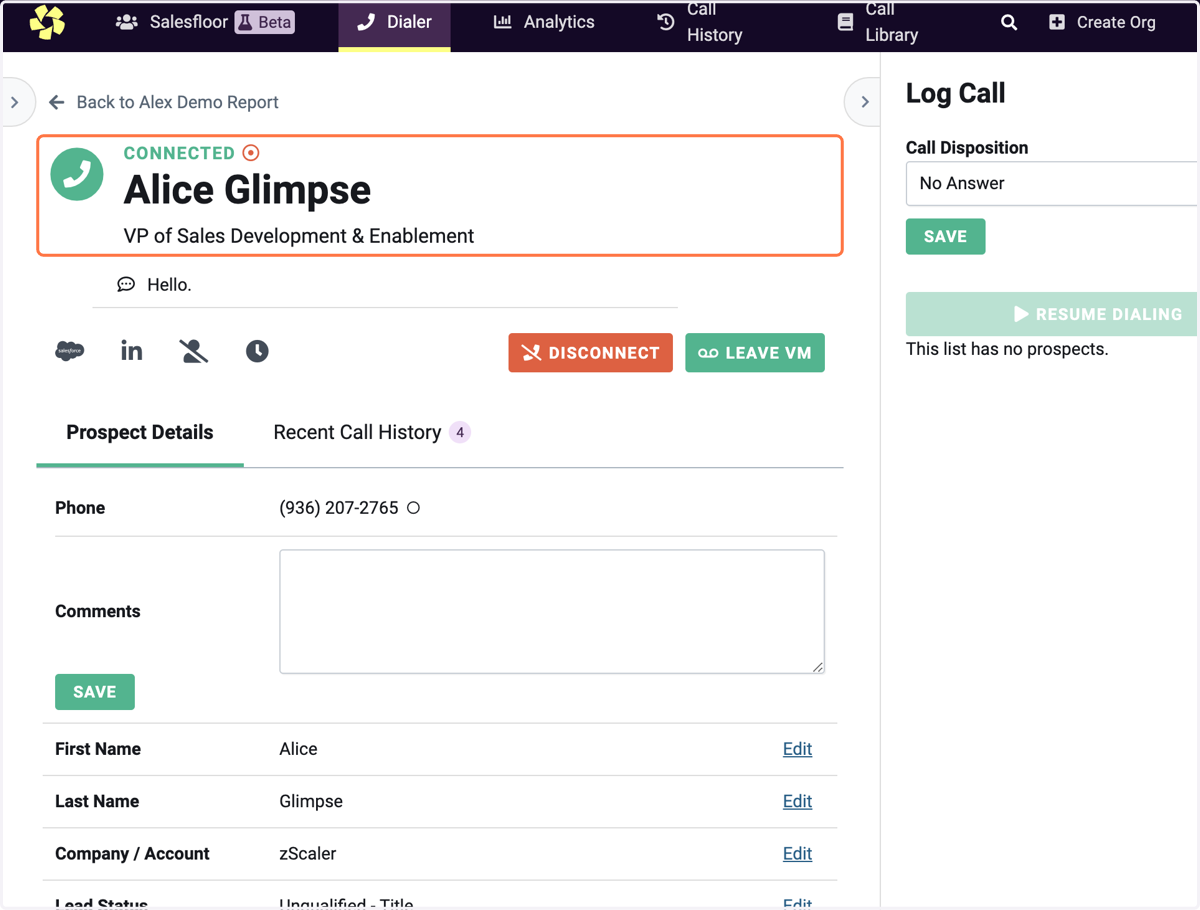Click the search magnifier icon
This screenshot has height=910, width=1200.
pyautogui.click(x=1009, y=22)
